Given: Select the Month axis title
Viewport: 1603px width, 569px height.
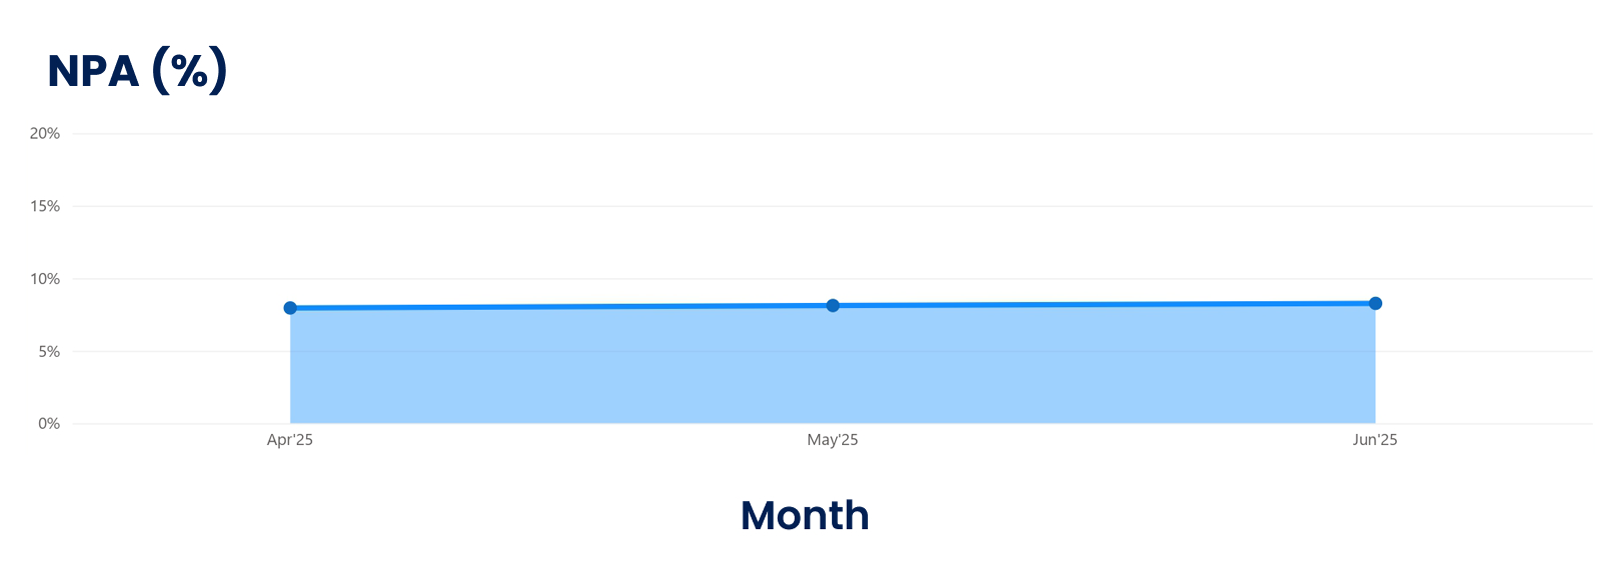Looking at the screenshot, I should point(805,516).
